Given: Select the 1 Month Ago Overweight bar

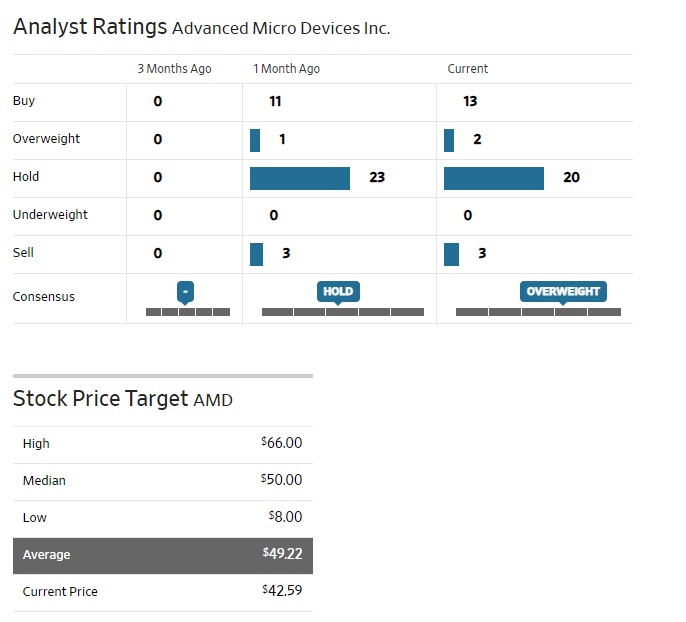Looking at the screenshot, I should point(255,140).
